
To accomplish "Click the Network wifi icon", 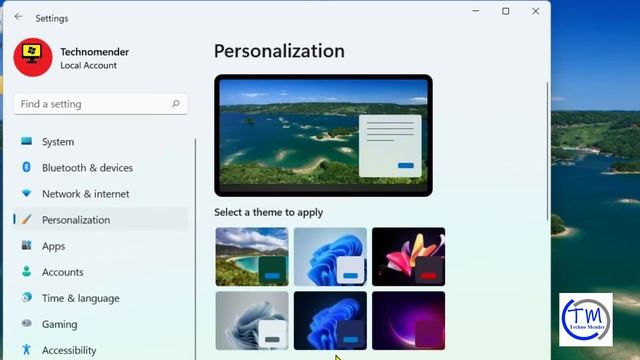I will 27,193.
